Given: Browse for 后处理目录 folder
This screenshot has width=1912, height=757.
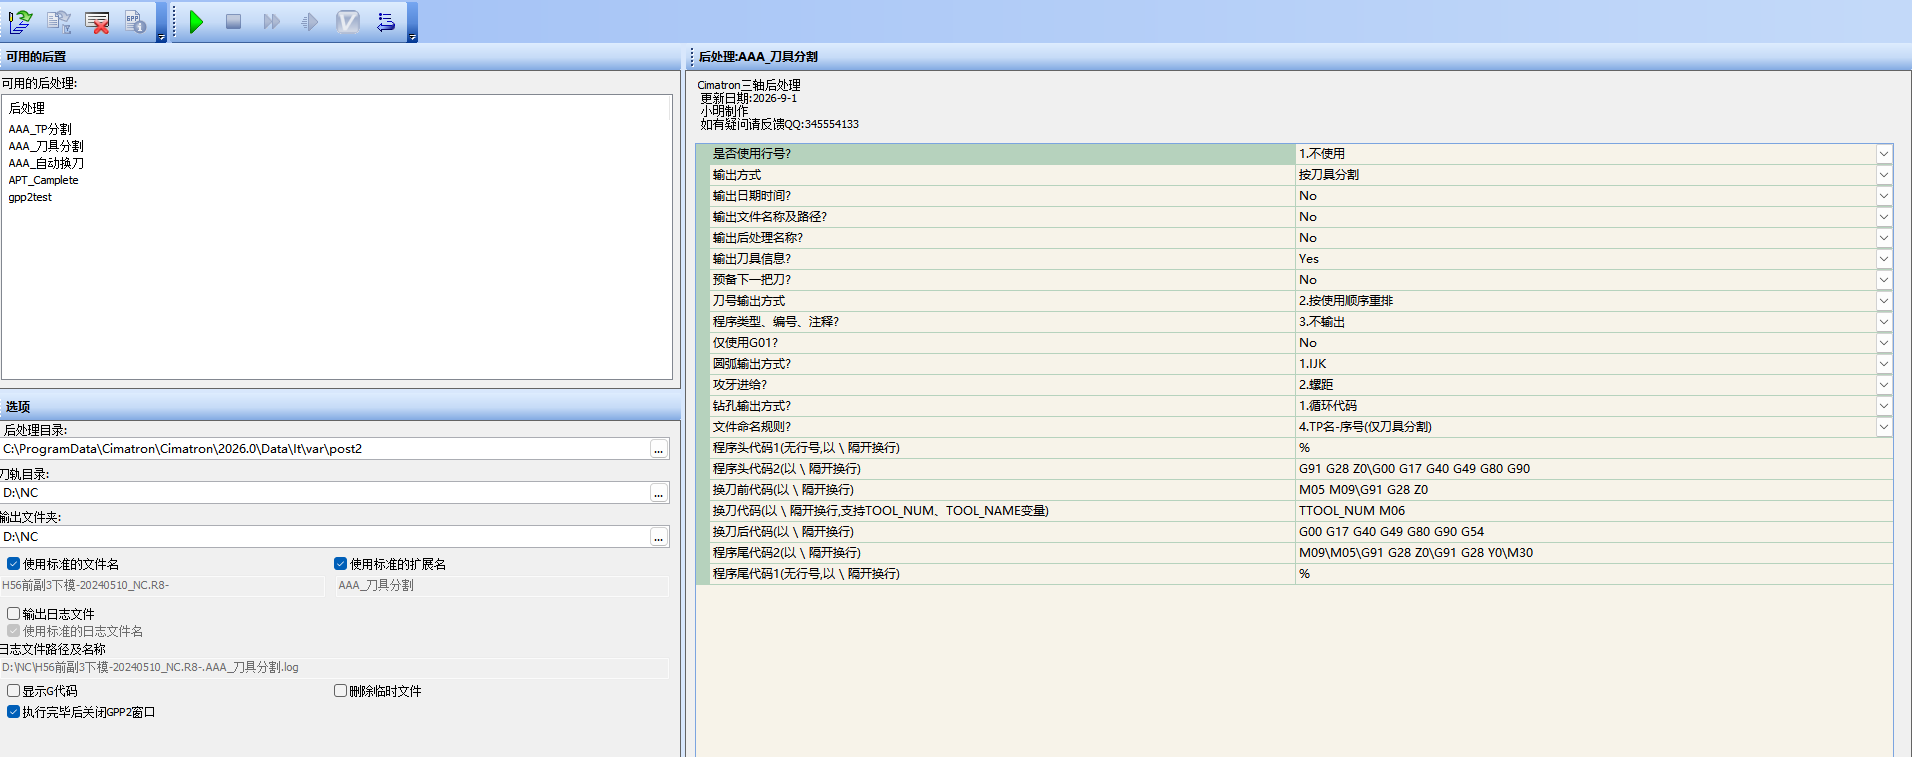Looking at the screenshot, I should (658, 449).
